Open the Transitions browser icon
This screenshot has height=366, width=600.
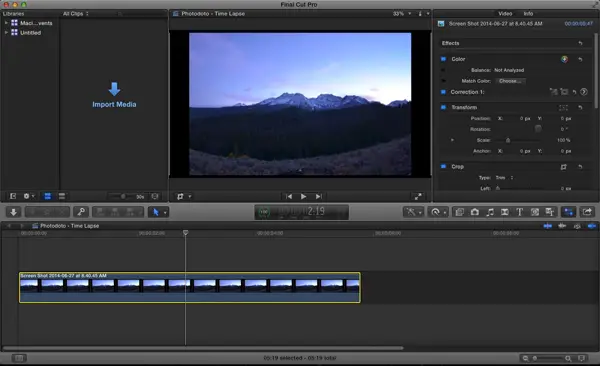click(x=505, y=212)
